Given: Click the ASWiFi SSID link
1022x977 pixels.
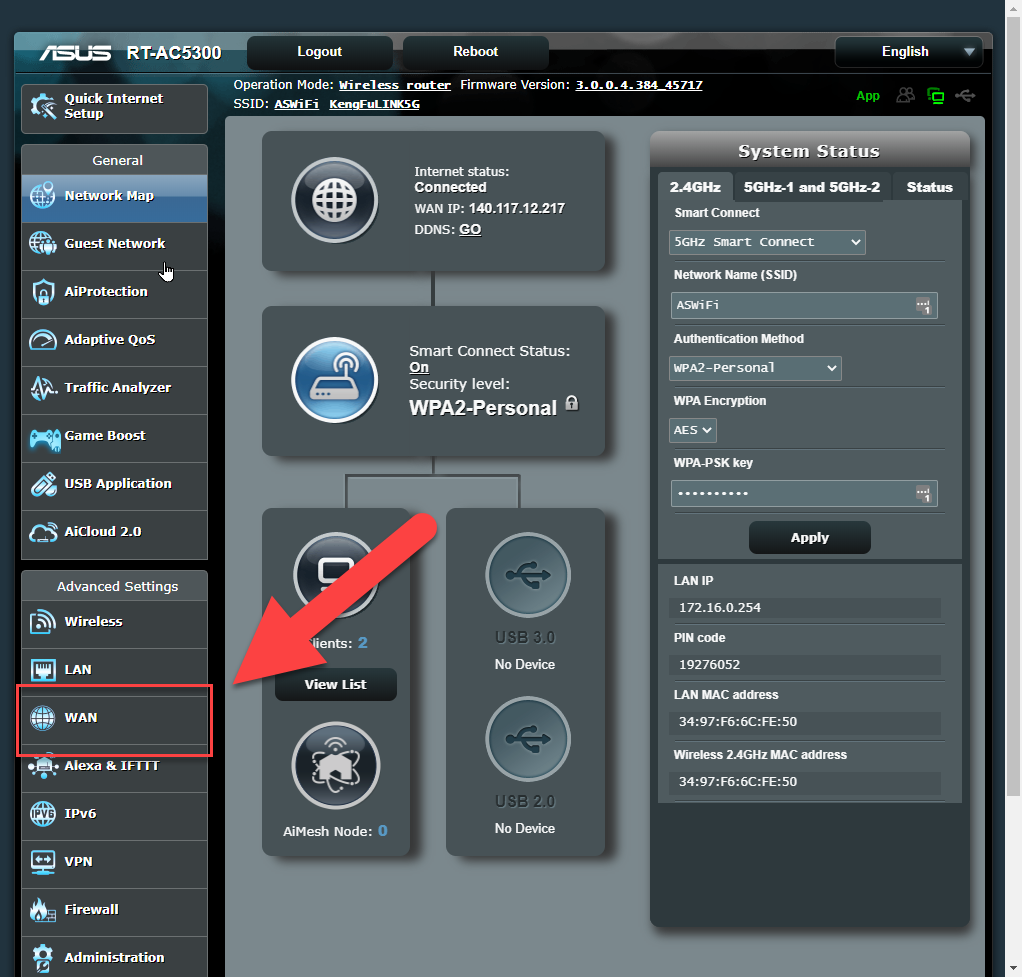Looking at the screenshot, I should (x=297, y=104).
